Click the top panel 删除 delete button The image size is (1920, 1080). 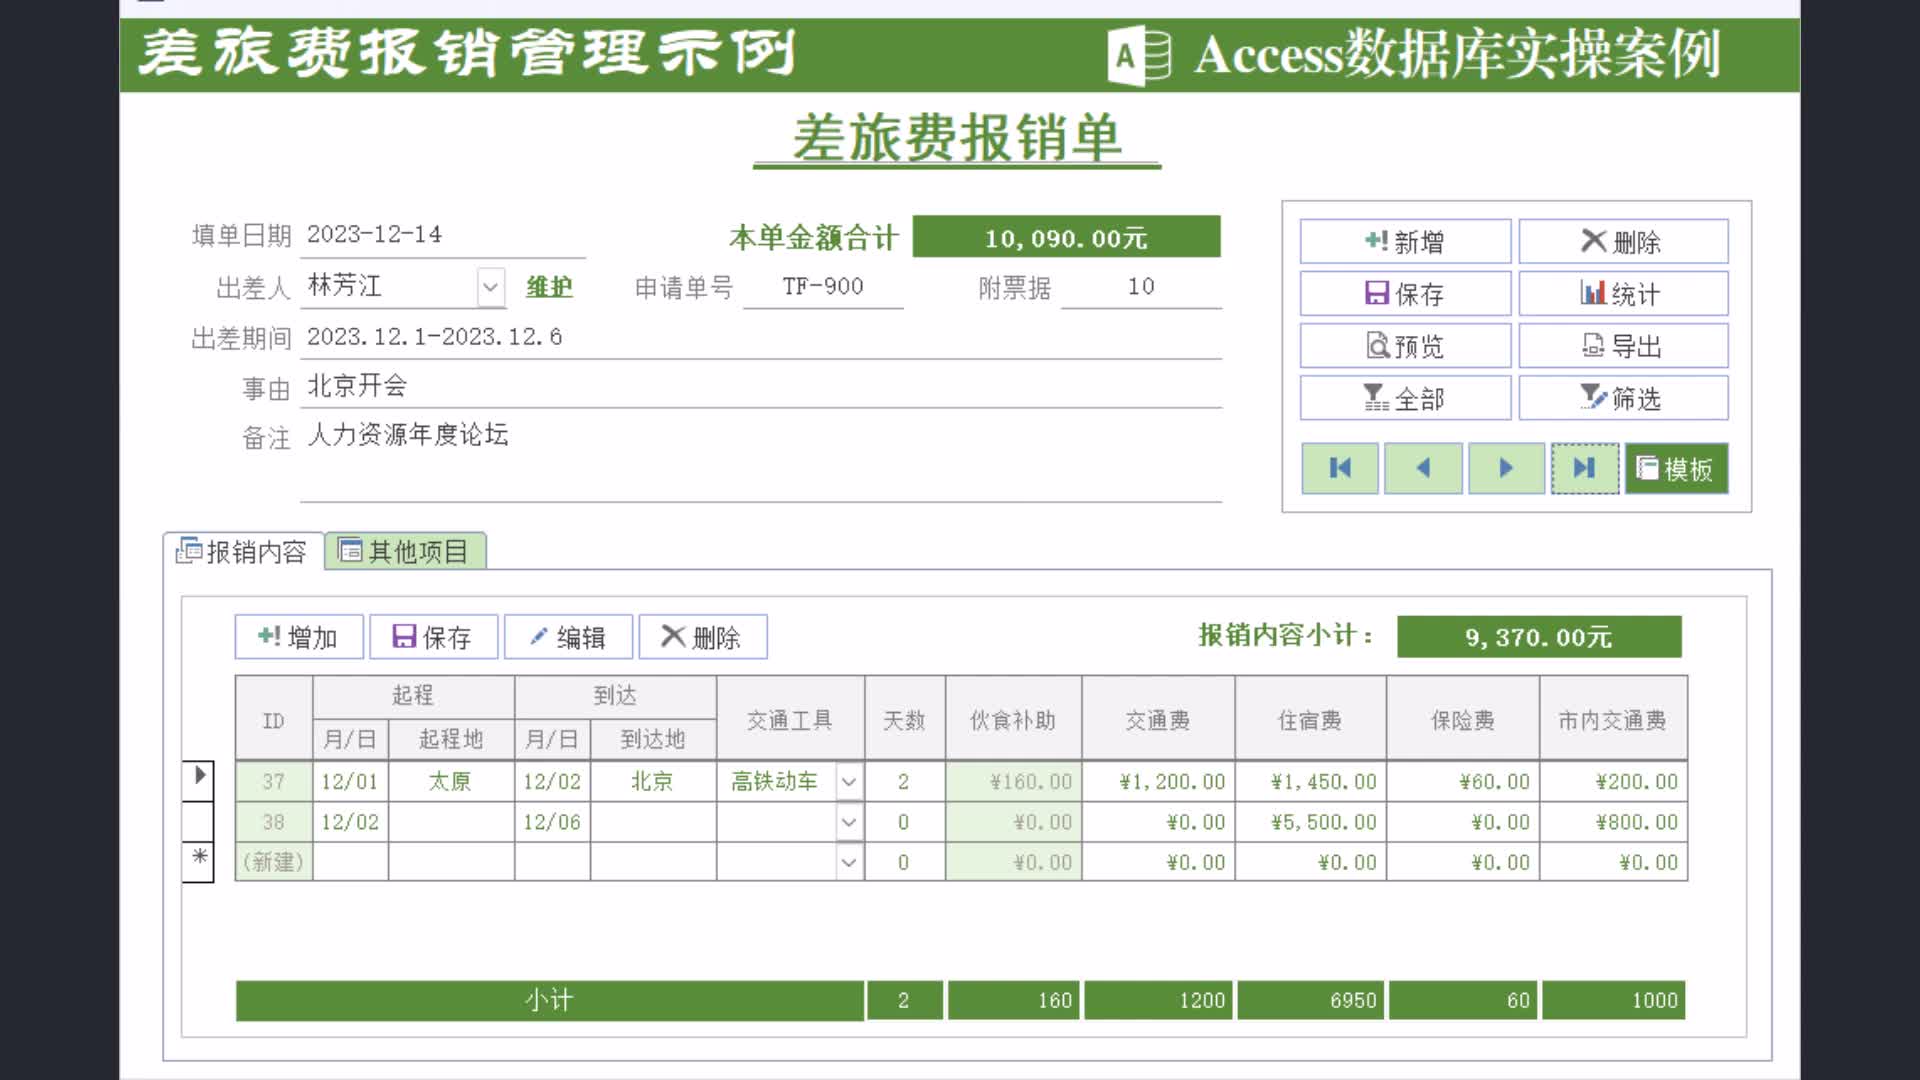coord(1623,241)
